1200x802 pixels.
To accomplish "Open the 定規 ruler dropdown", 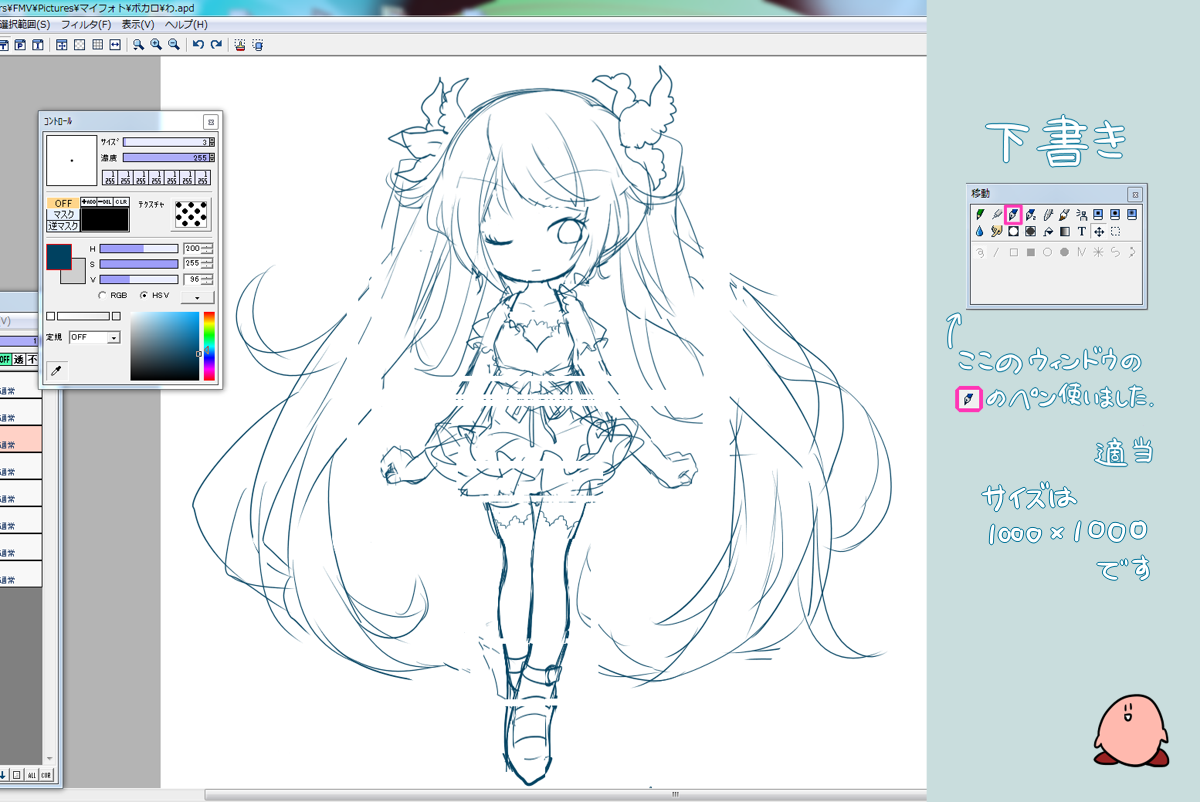I will [x=113, y=338].
